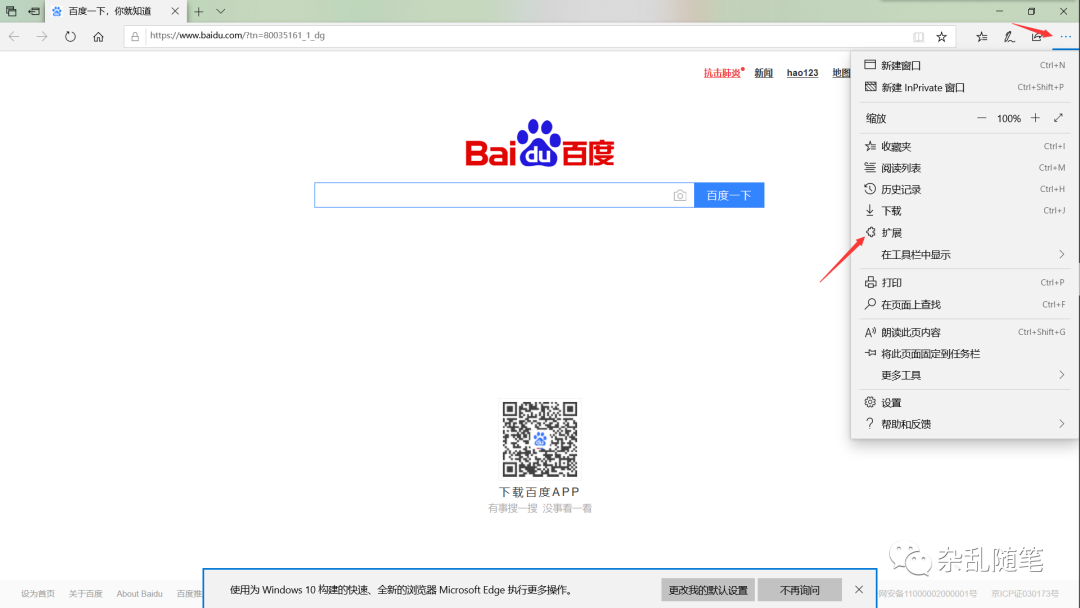Click the 百度一下 search button
1080x608 pixels.
point(729,195)
